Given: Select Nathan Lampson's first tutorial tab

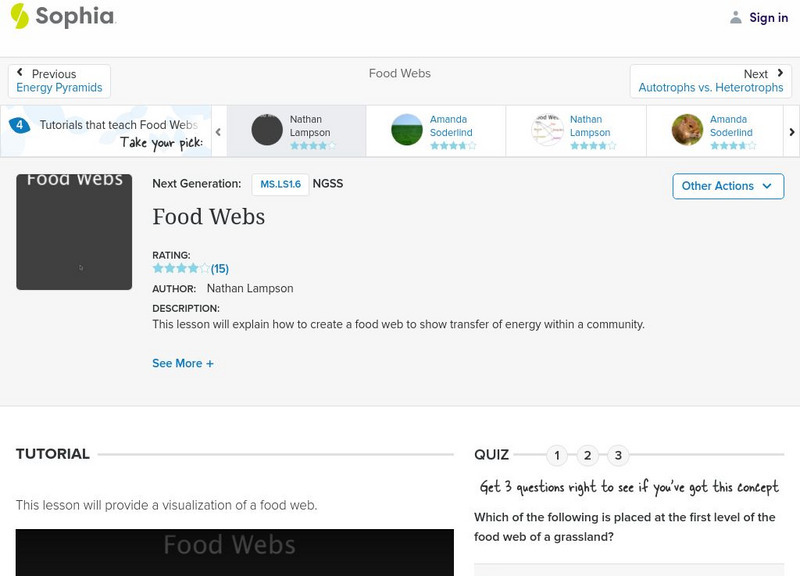Looking at the screenshot, I should point(296,131).
